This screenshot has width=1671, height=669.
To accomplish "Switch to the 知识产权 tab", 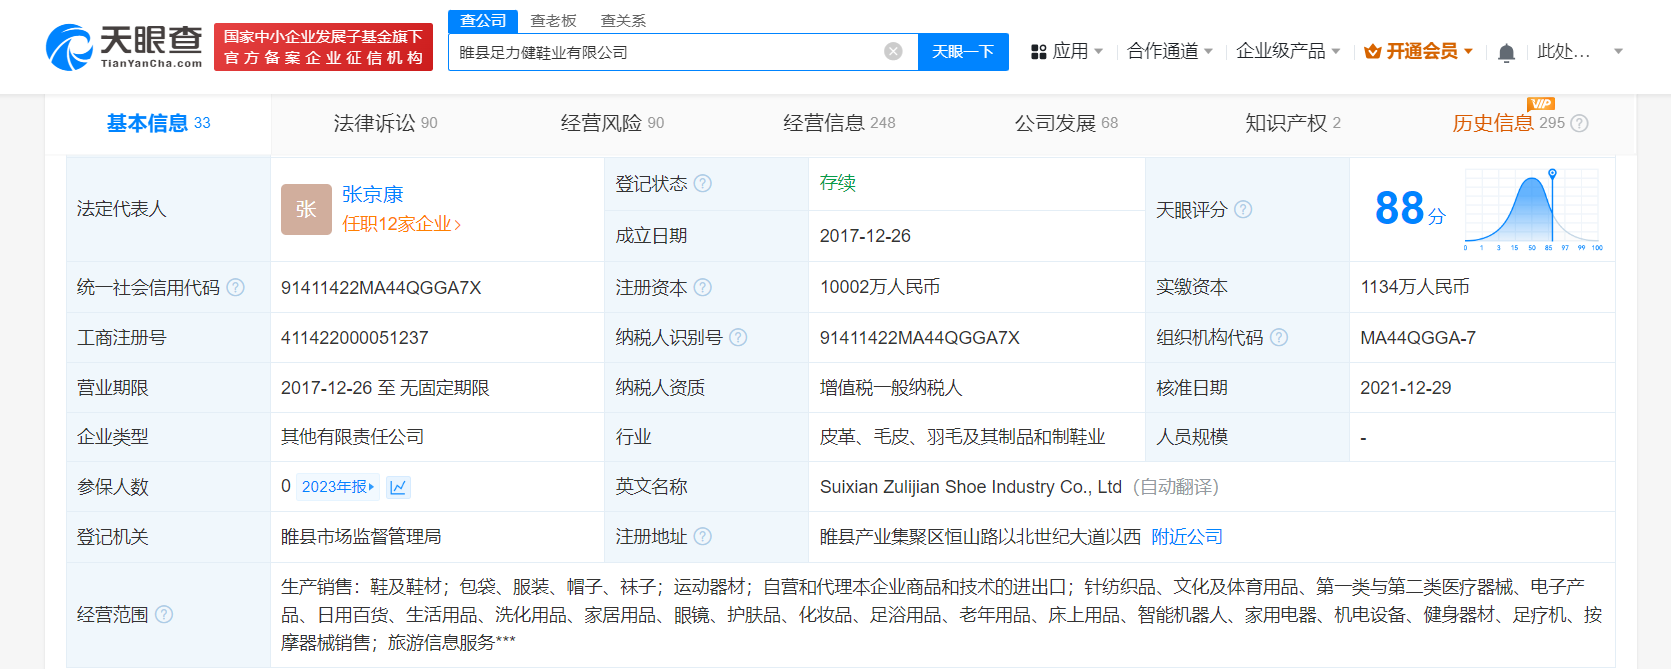I will pyautogui.click(x=1292, y=123).
